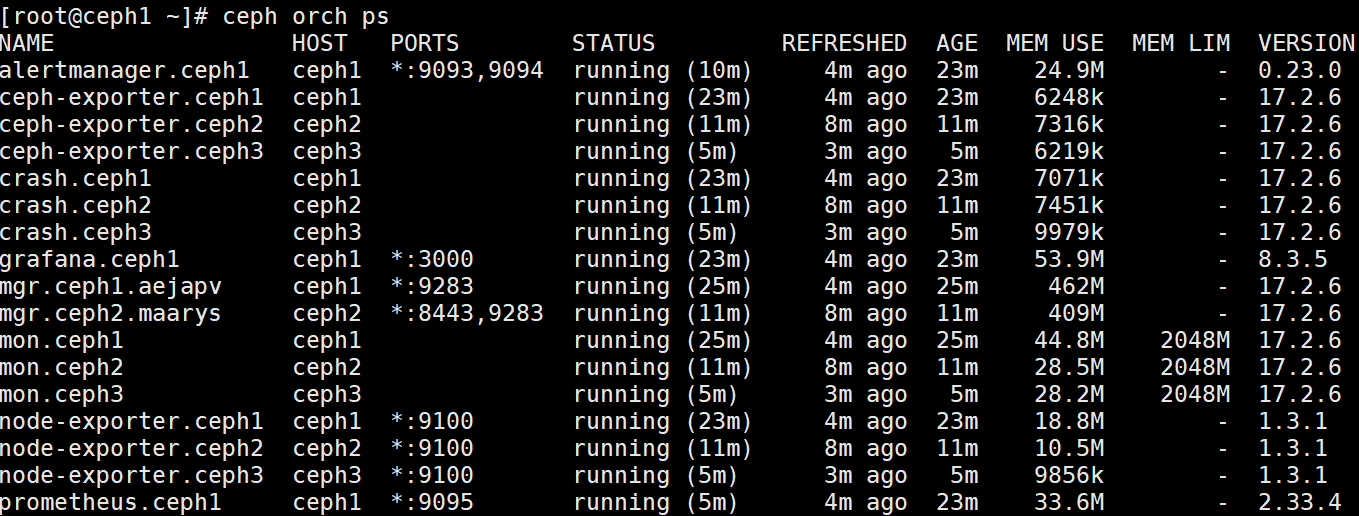Click the node-exporter.ceph3 daemon name

coord(132,476)
